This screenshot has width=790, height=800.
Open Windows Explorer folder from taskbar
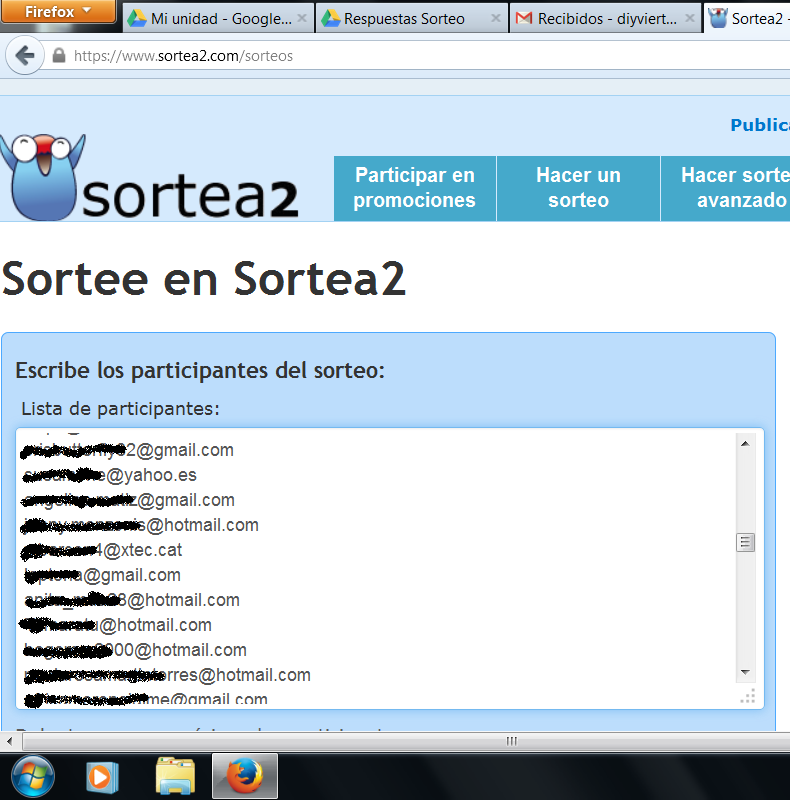point(175,777)
